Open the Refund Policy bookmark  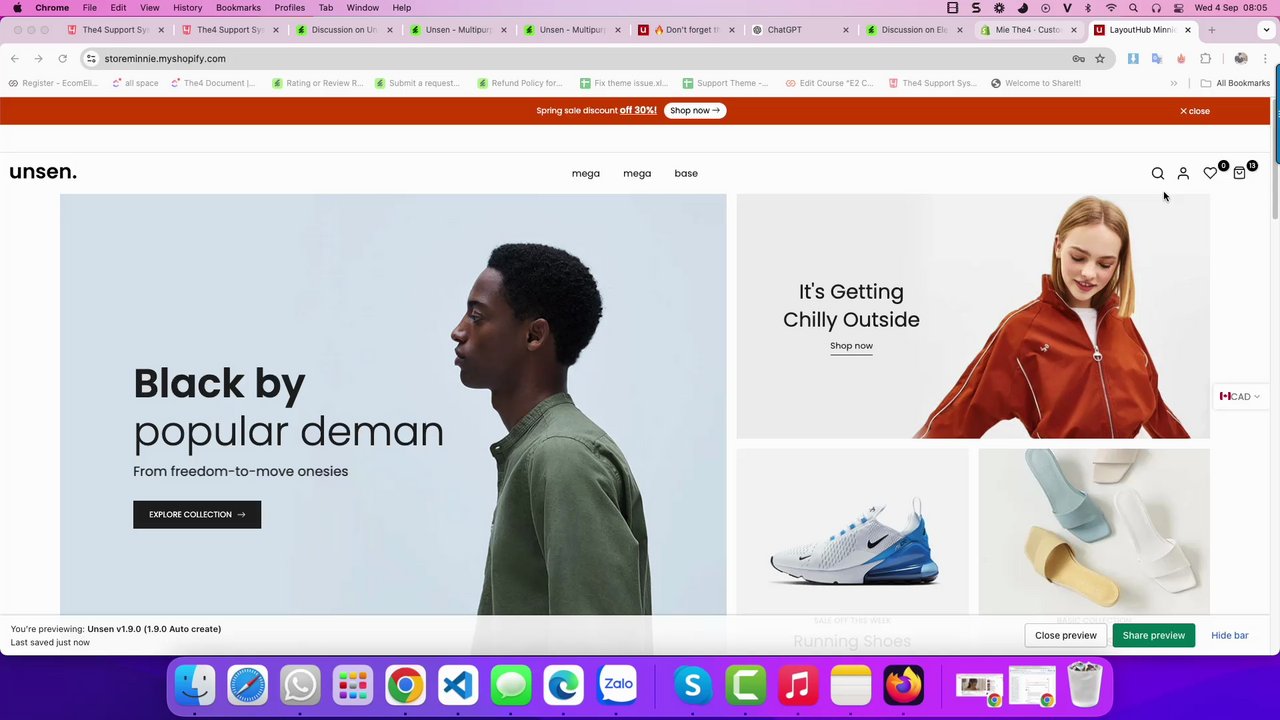coord(520,83)
